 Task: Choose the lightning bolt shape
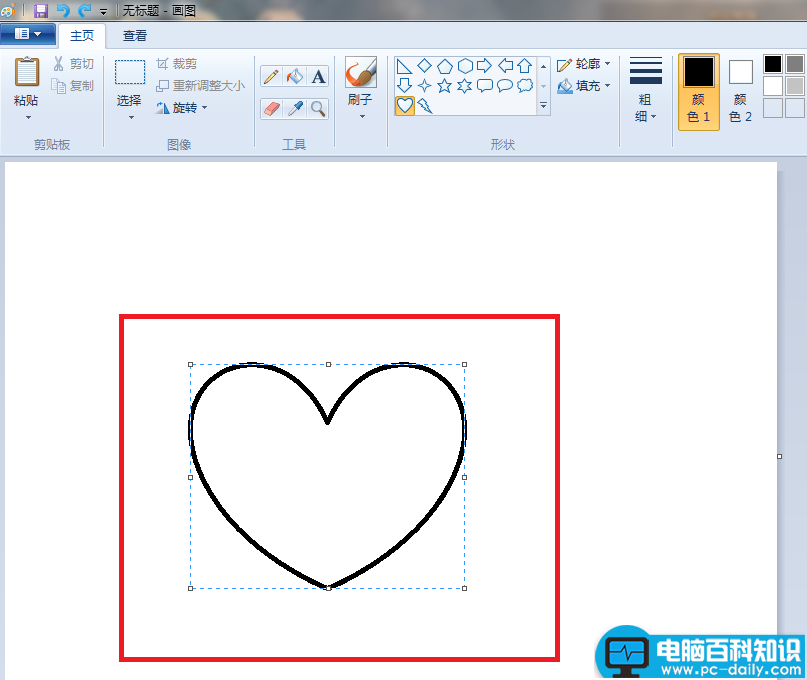click(425, 105)
